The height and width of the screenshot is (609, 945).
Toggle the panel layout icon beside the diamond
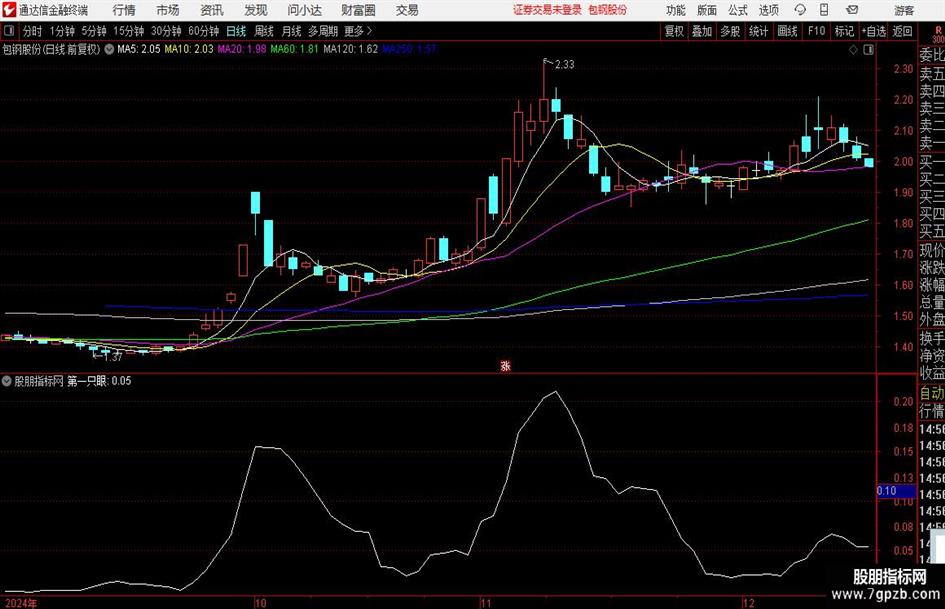(868, 50)
